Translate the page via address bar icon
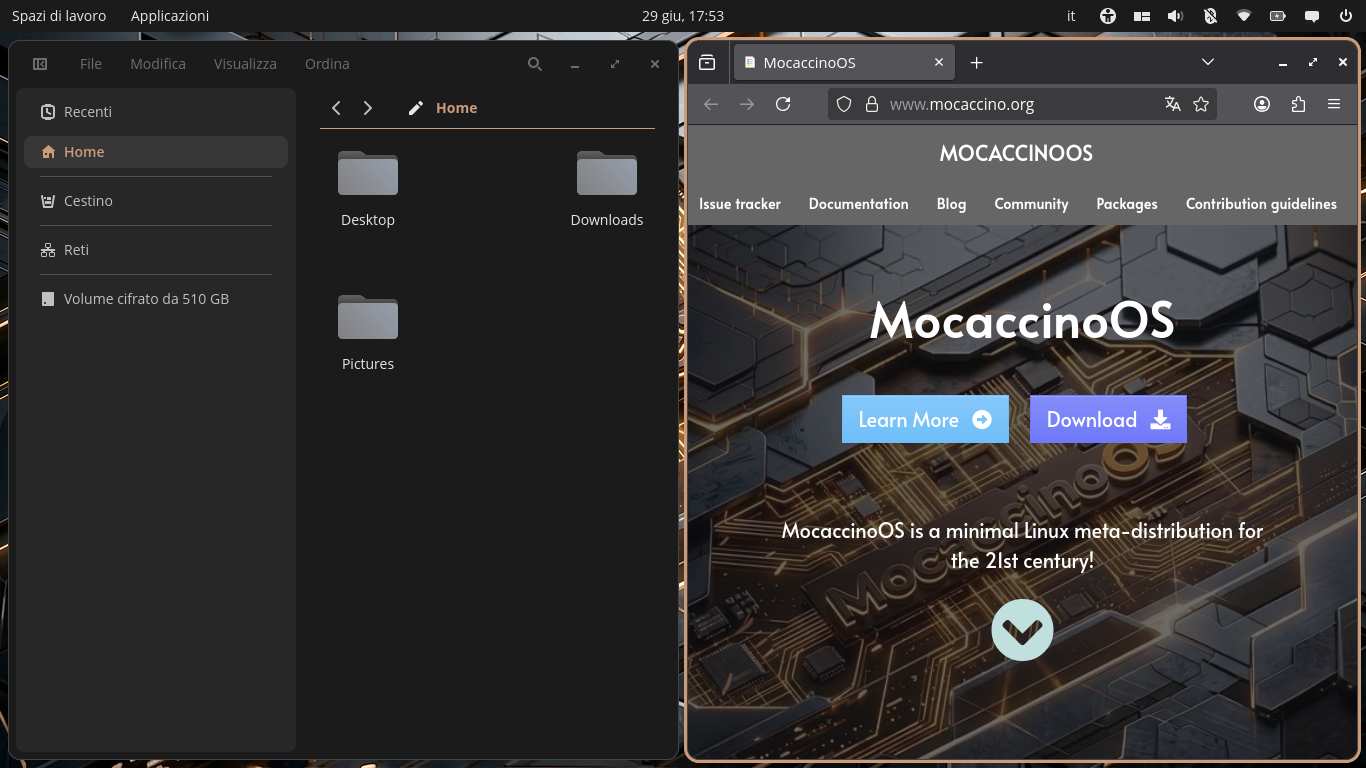 1173,104
